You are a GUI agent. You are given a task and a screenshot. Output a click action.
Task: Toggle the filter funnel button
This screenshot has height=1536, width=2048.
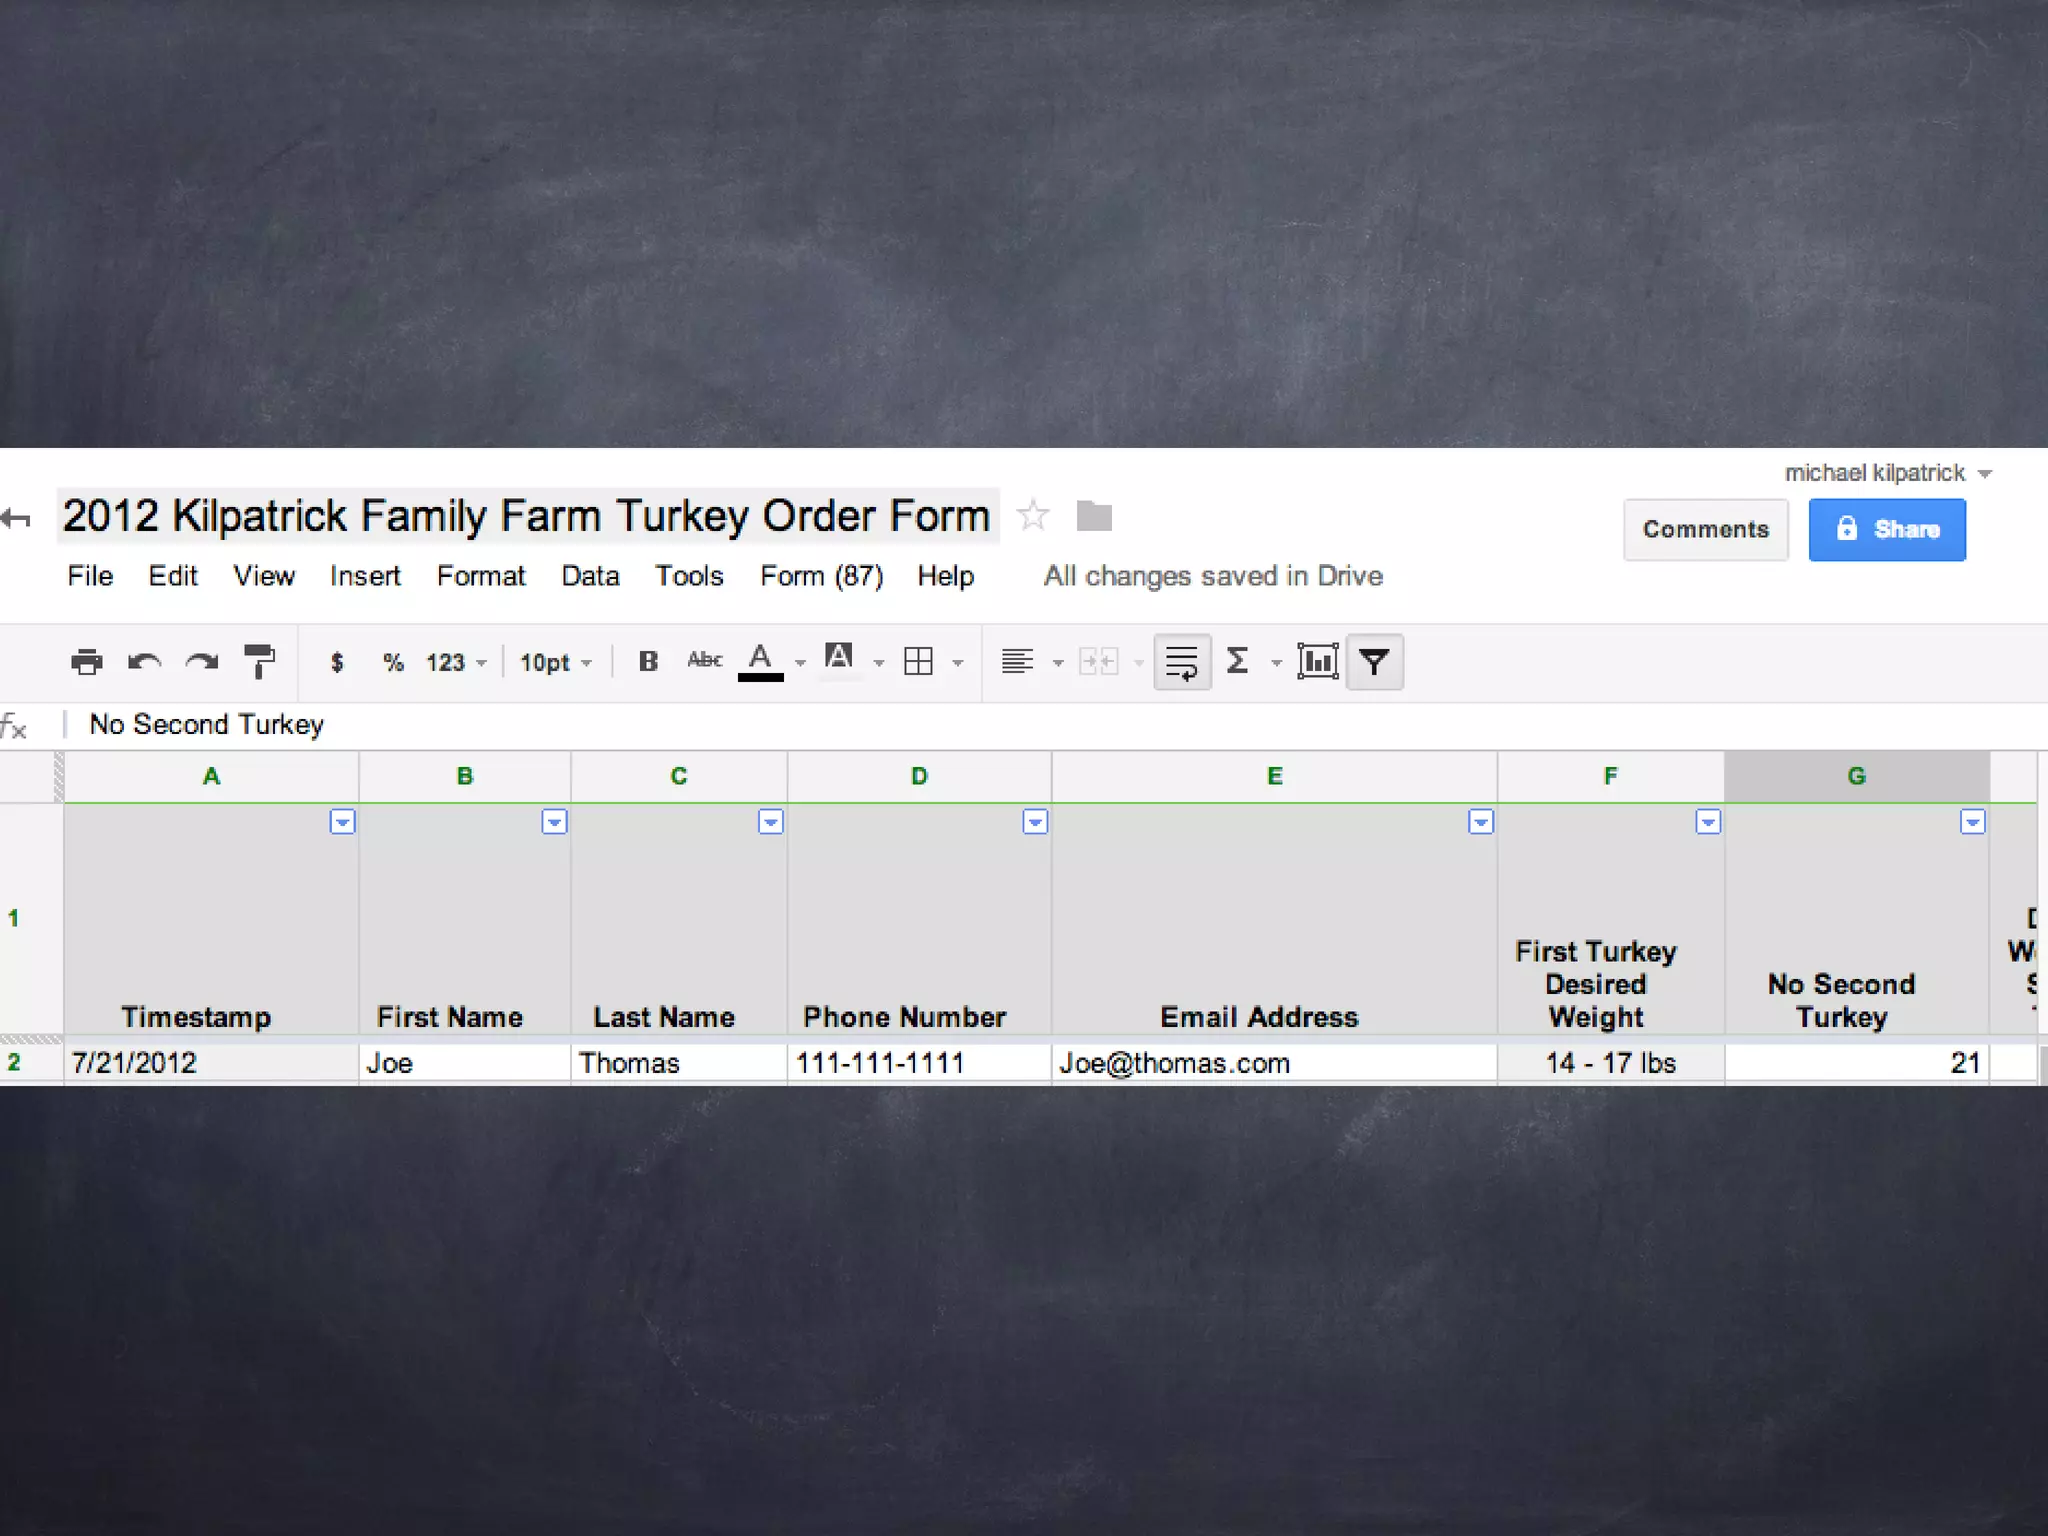point(1374,662)
